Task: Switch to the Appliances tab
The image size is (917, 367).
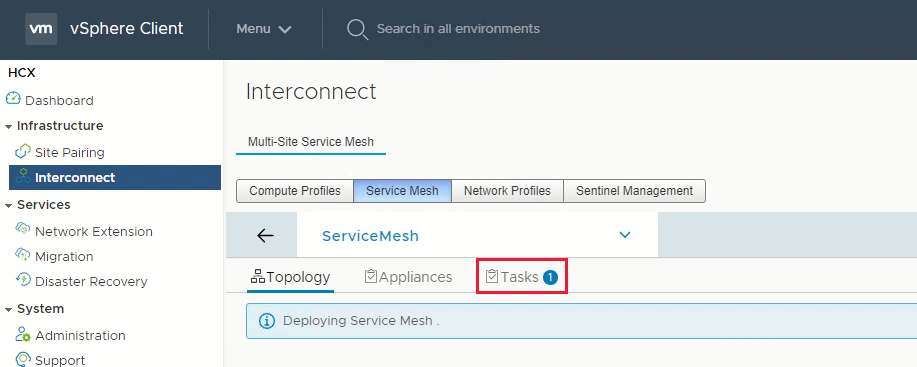Action: coord(408,277)
